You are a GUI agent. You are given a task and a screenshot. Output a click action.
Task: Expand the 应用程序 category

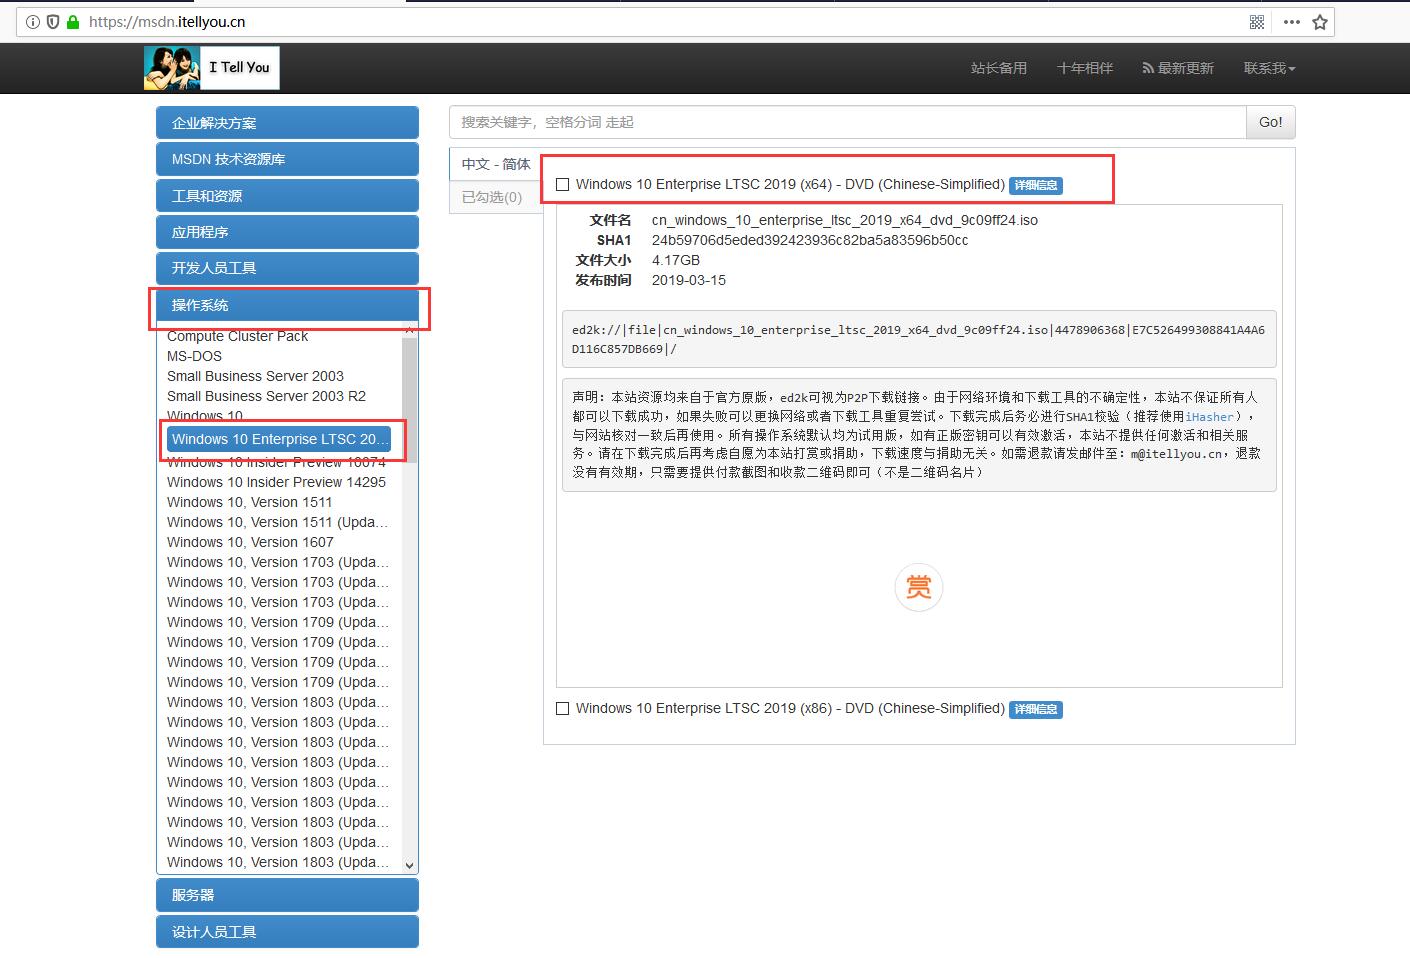point(287,232)
